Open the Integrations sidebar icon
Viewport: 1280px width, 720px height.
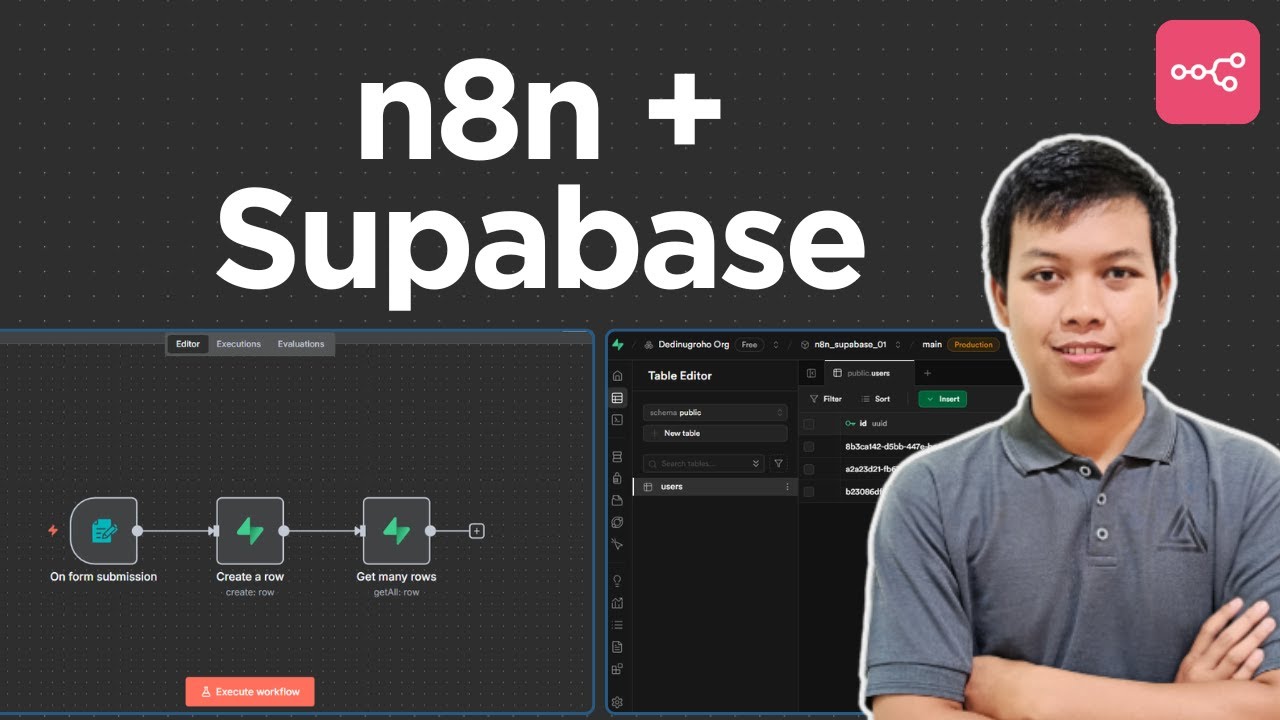[x=617, y=669]
